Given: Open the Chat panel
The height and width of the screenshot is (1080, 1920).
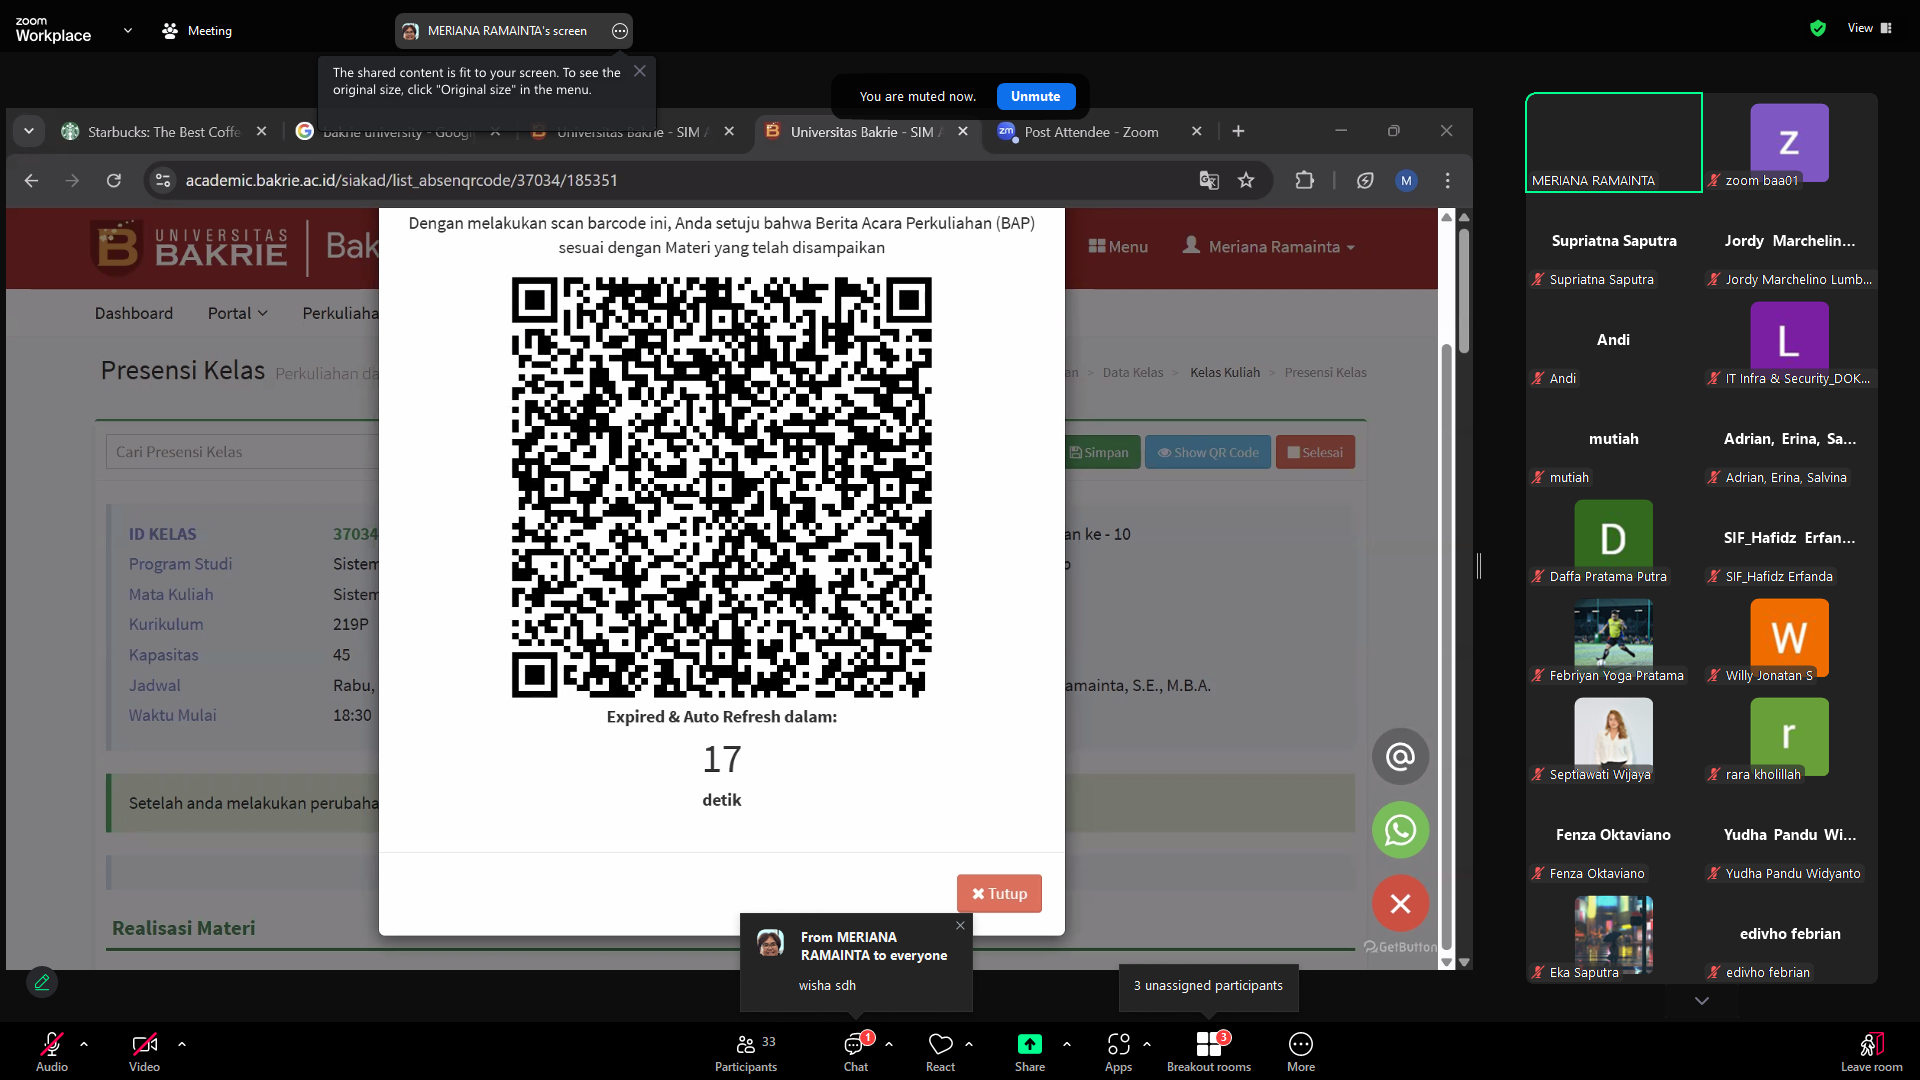Looking at the screenshot, I should (856, 1052).
